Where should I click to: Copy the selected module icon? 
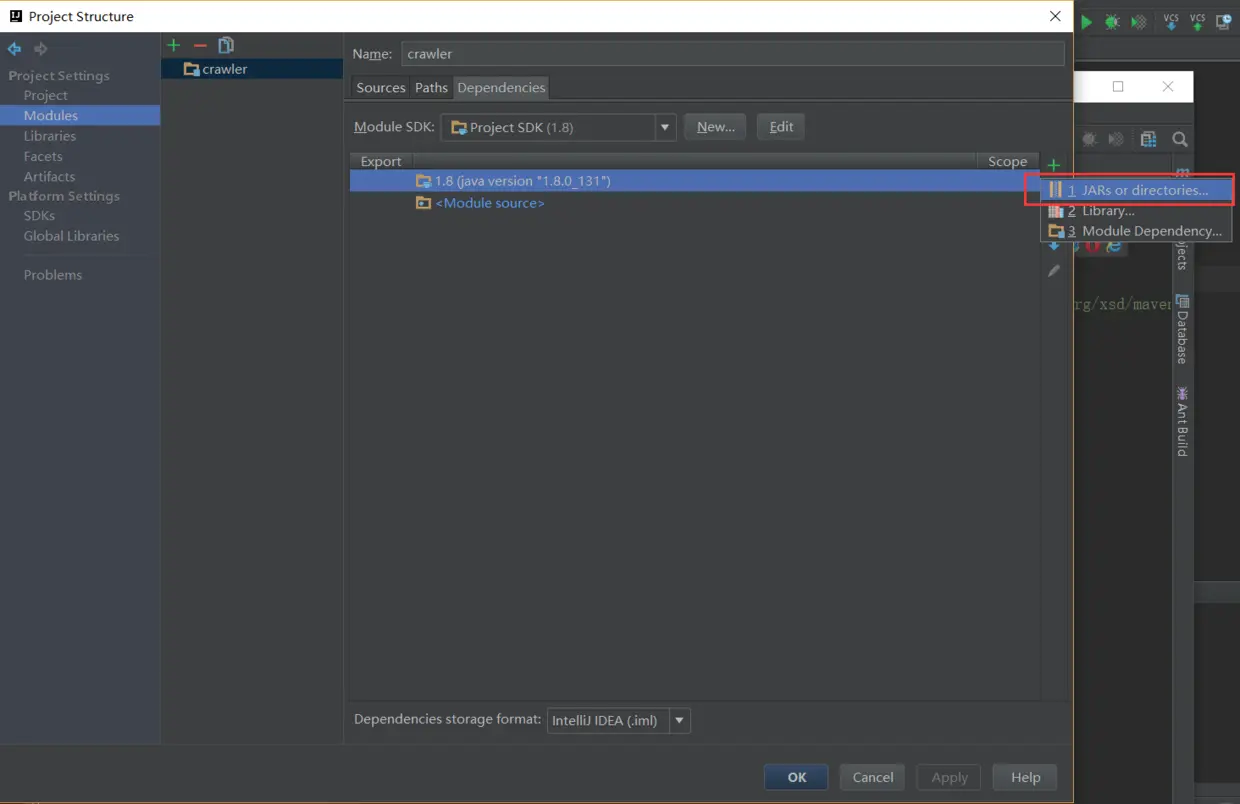226,45
